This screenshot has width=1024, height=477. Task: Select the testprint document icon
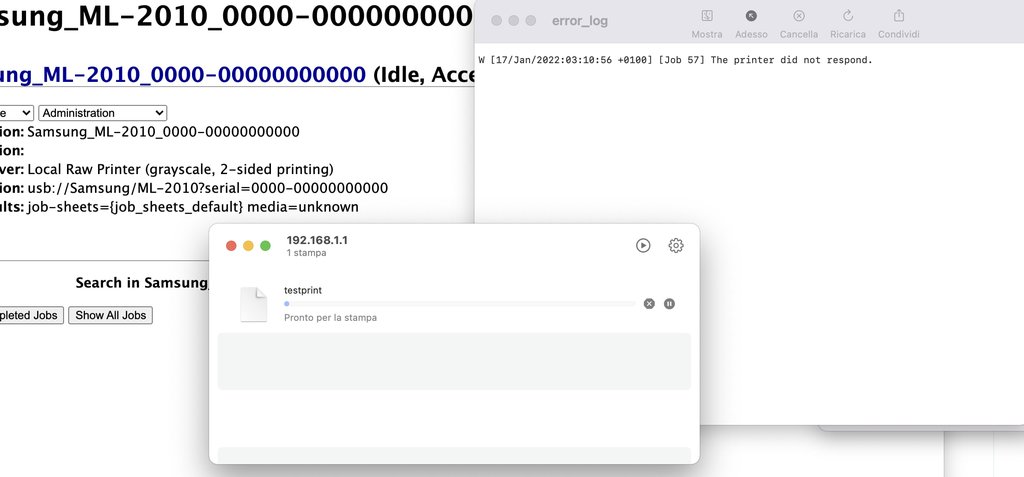click(x=253, y=304)
